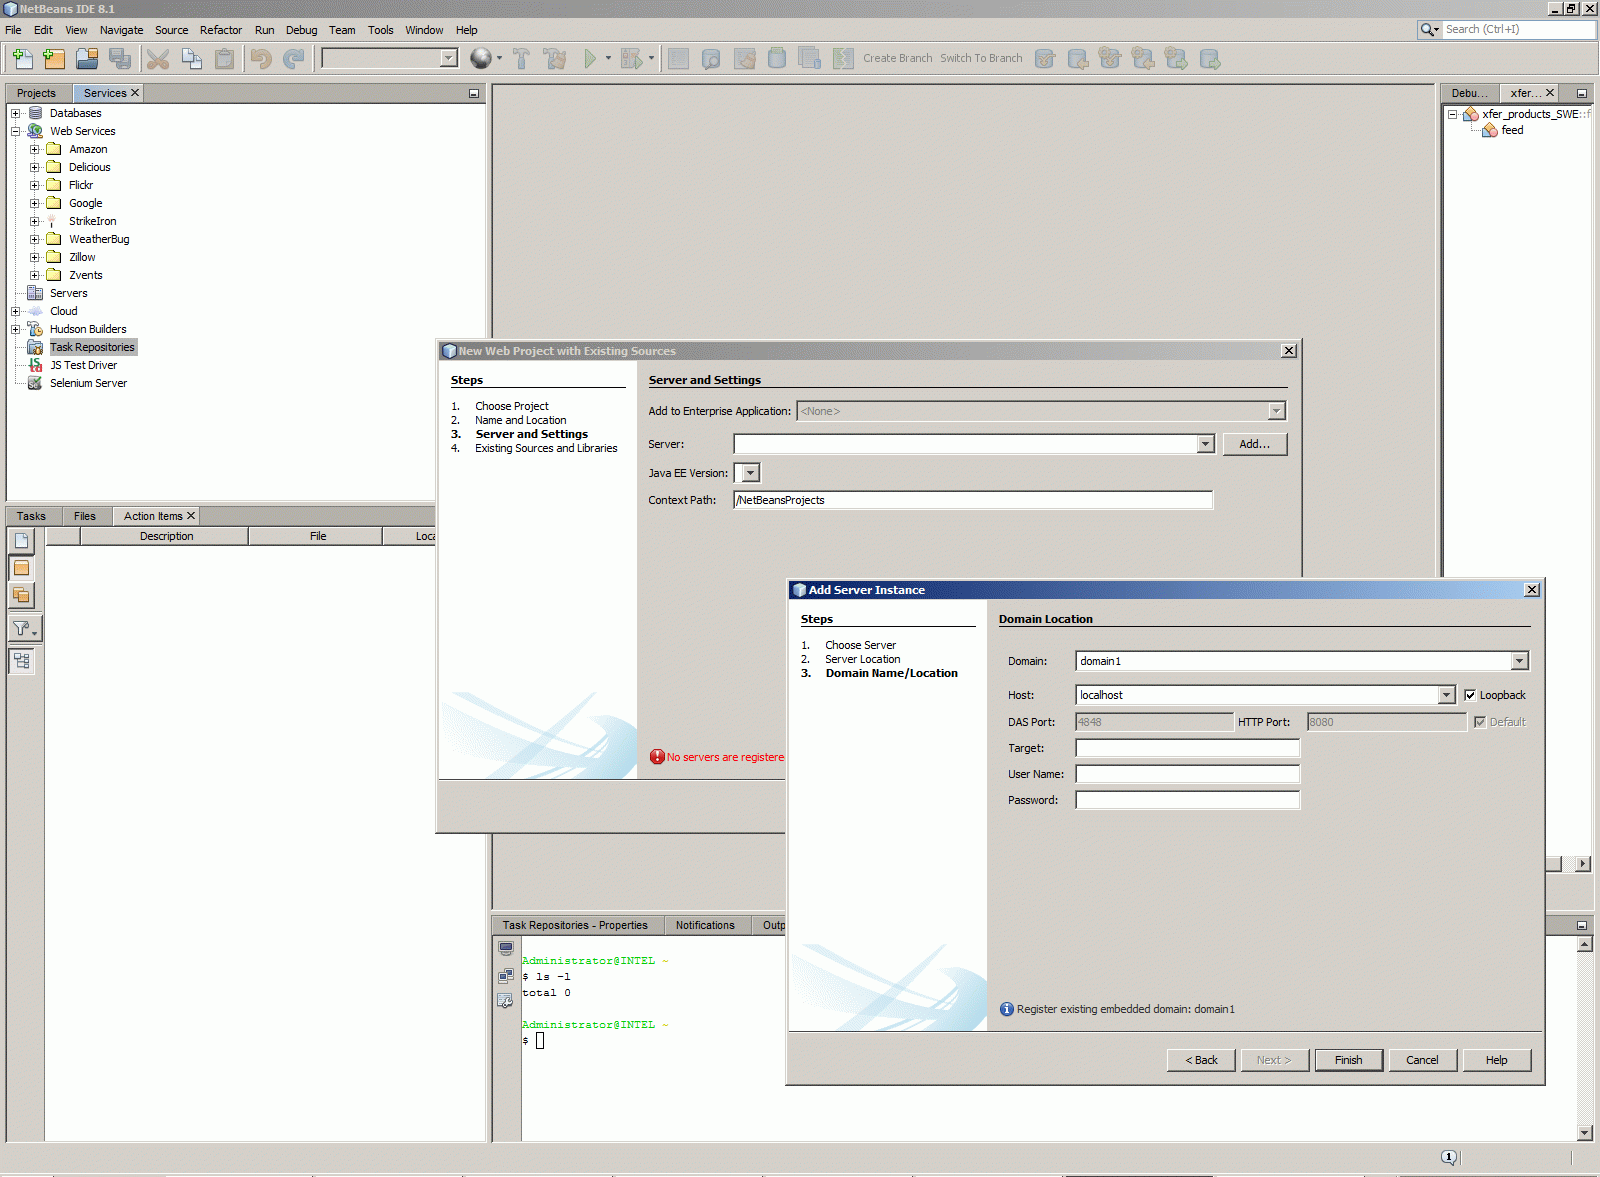The image size is (1600, 1177).
Task: Click the Undo toolbar icon
Action: [x=261, y=59]
